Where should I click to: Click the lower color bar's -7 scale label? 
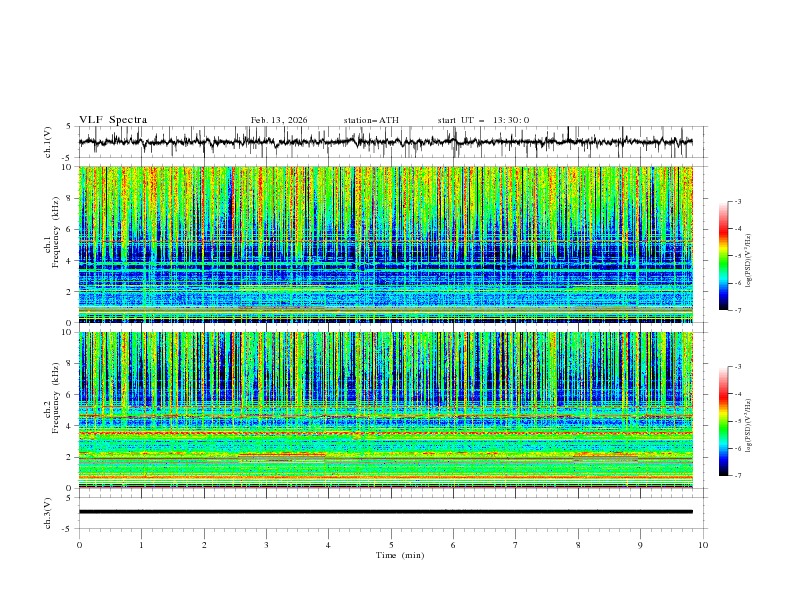coord(738,476)
